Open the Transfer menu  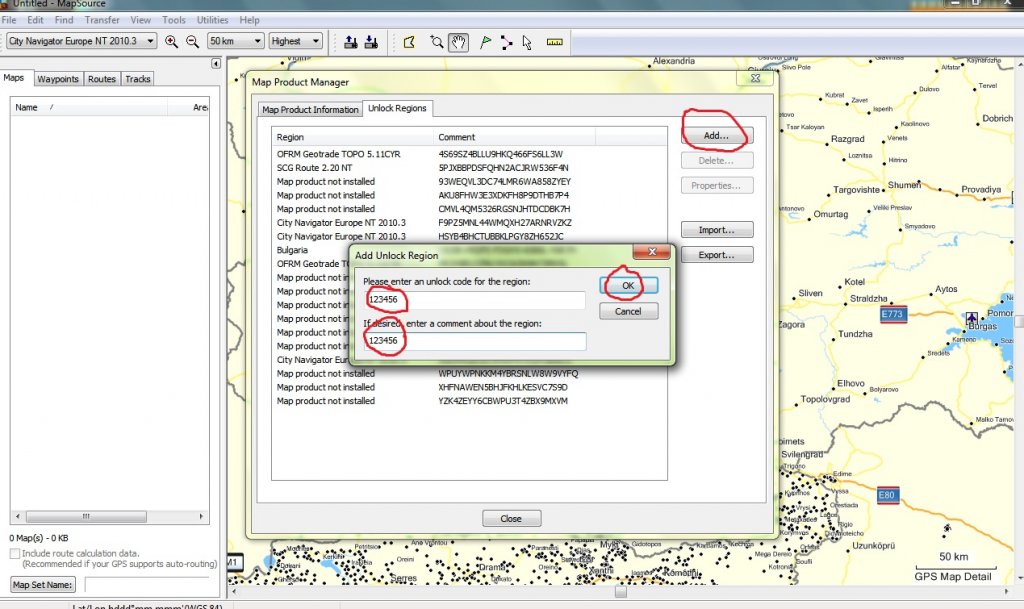(x=102, y=20)
